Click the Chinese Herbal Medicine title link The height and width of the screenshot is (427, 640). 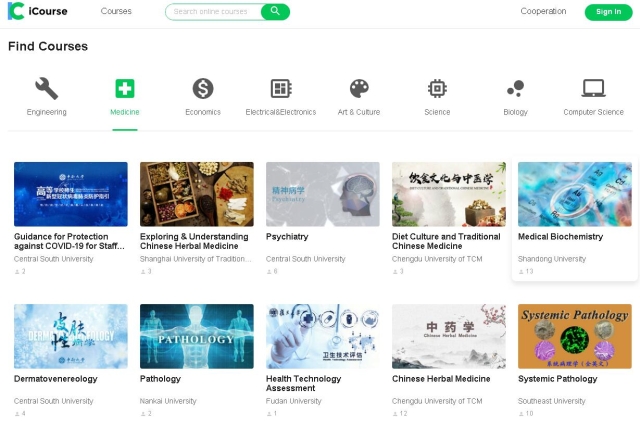coord(441,379)
